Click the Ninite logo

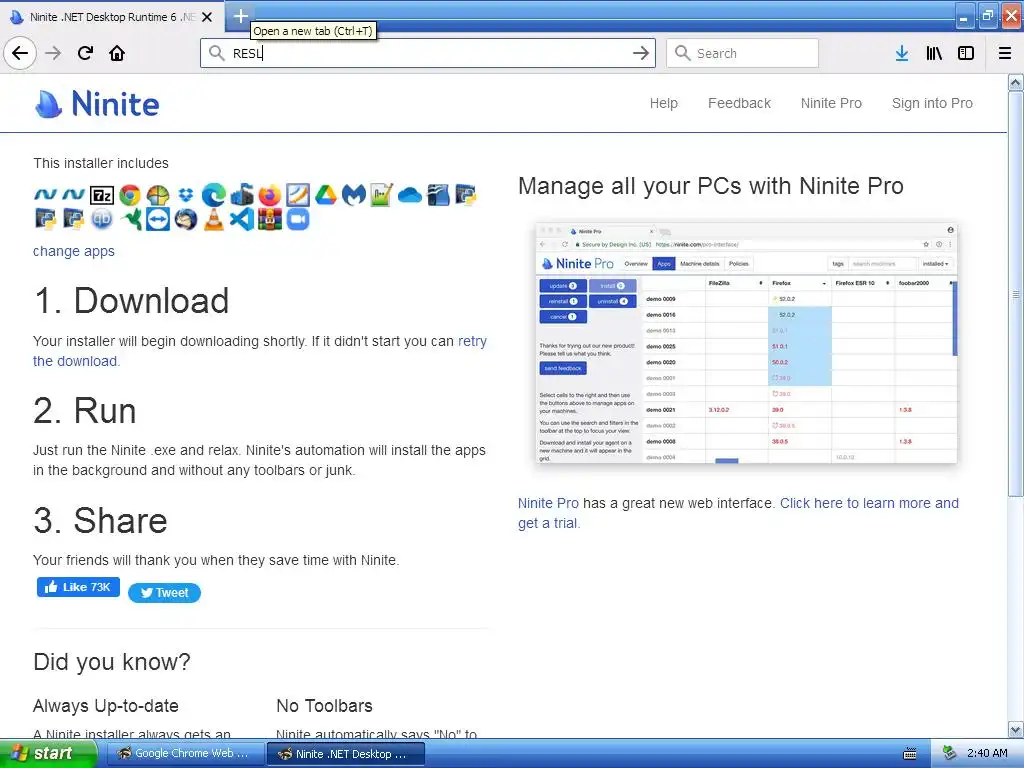pos(97,104)
